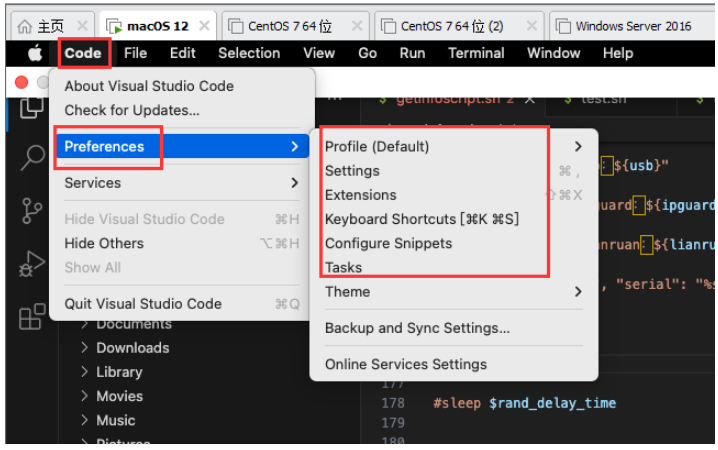Open the Apple menu icon
Image resolution: width=718 pixels, height=450 pixels.
click(x=35, y=54)
